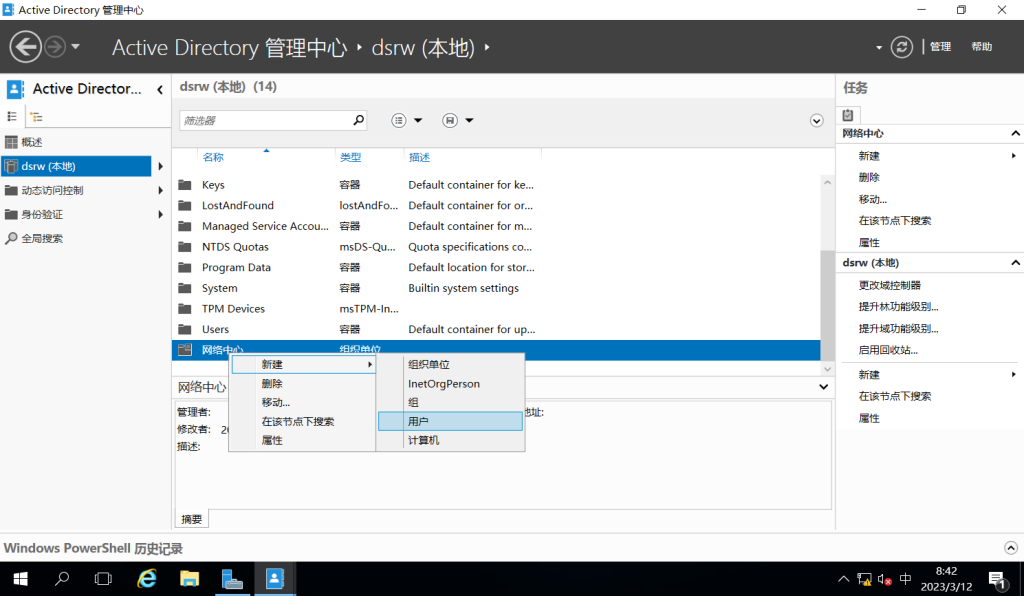Viewport: 1024px width, 596px height.
Task: Click 启用回收站... task
Action: 888,350
